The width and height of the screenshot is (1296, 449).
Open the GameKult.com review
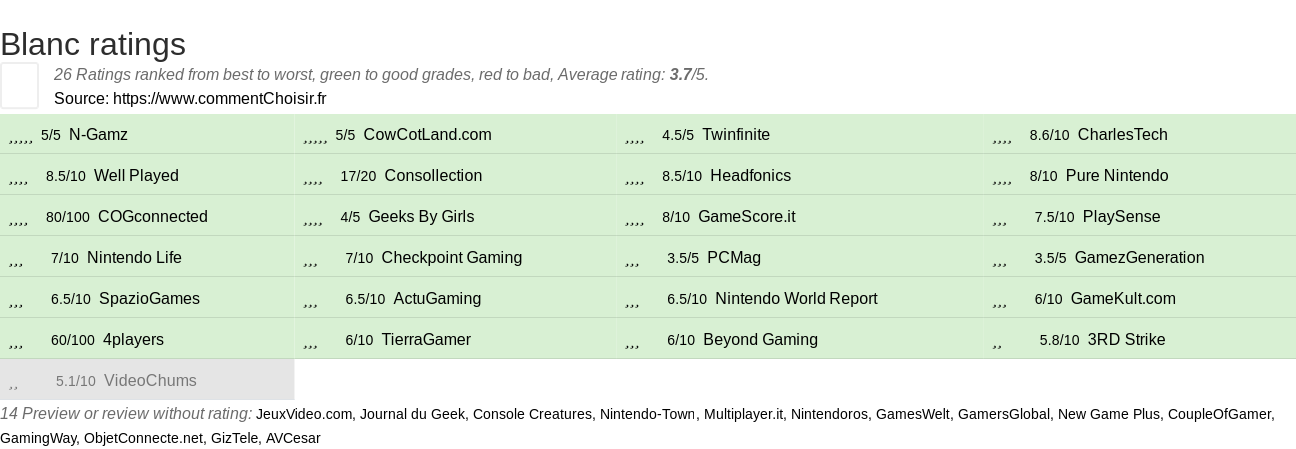(x=1123, y=299)
